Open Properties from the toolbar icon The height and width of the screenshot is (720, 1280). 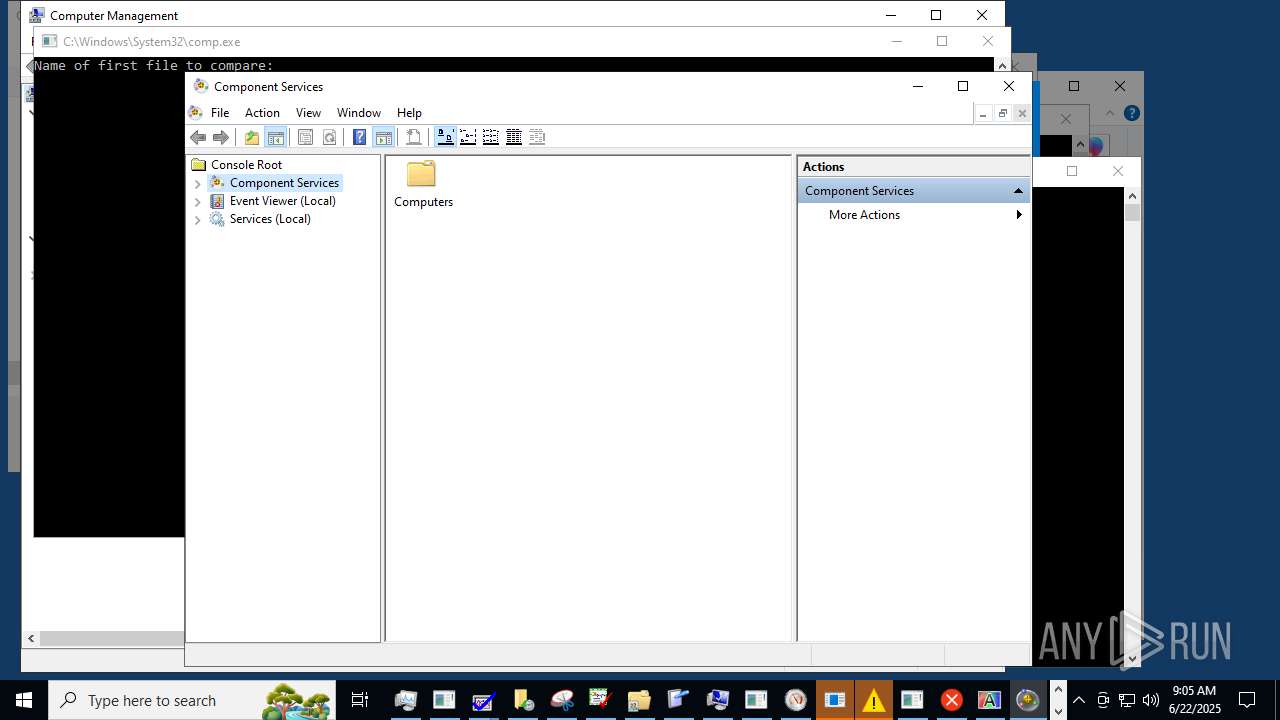(x=306, y=137)
